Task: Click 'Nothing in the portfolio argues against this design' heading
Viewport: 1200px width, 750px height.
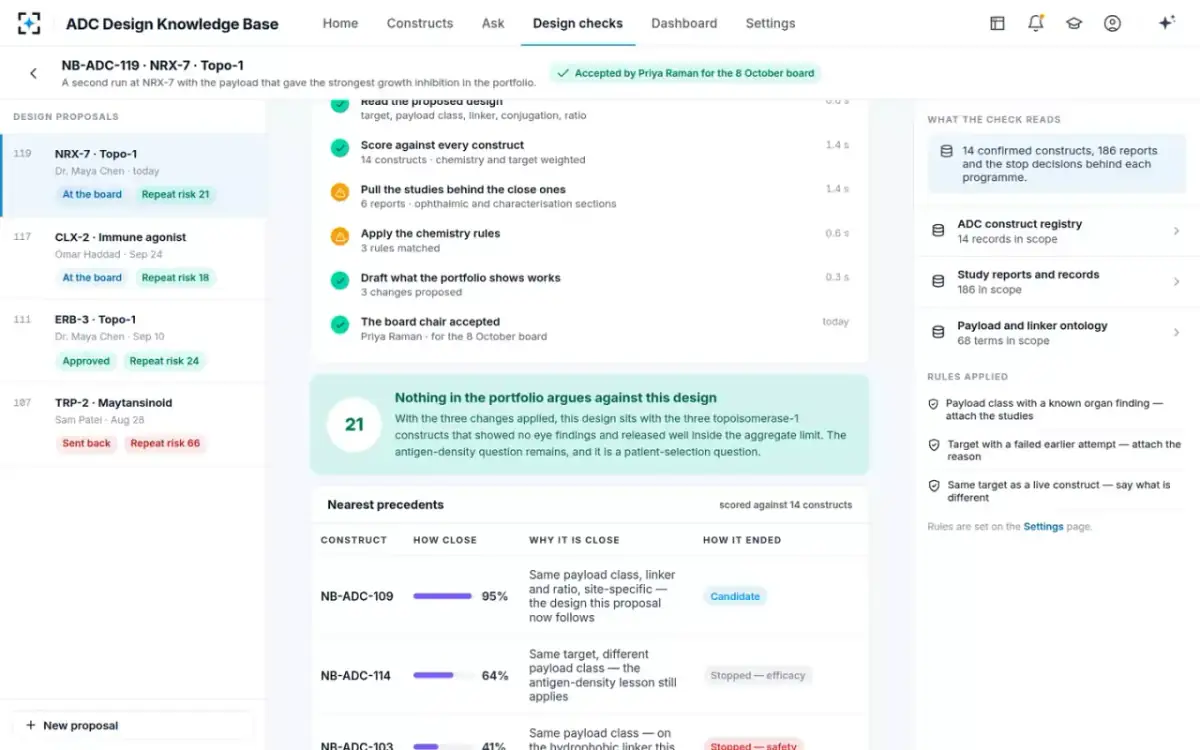Action: click(x=556, y=397)
